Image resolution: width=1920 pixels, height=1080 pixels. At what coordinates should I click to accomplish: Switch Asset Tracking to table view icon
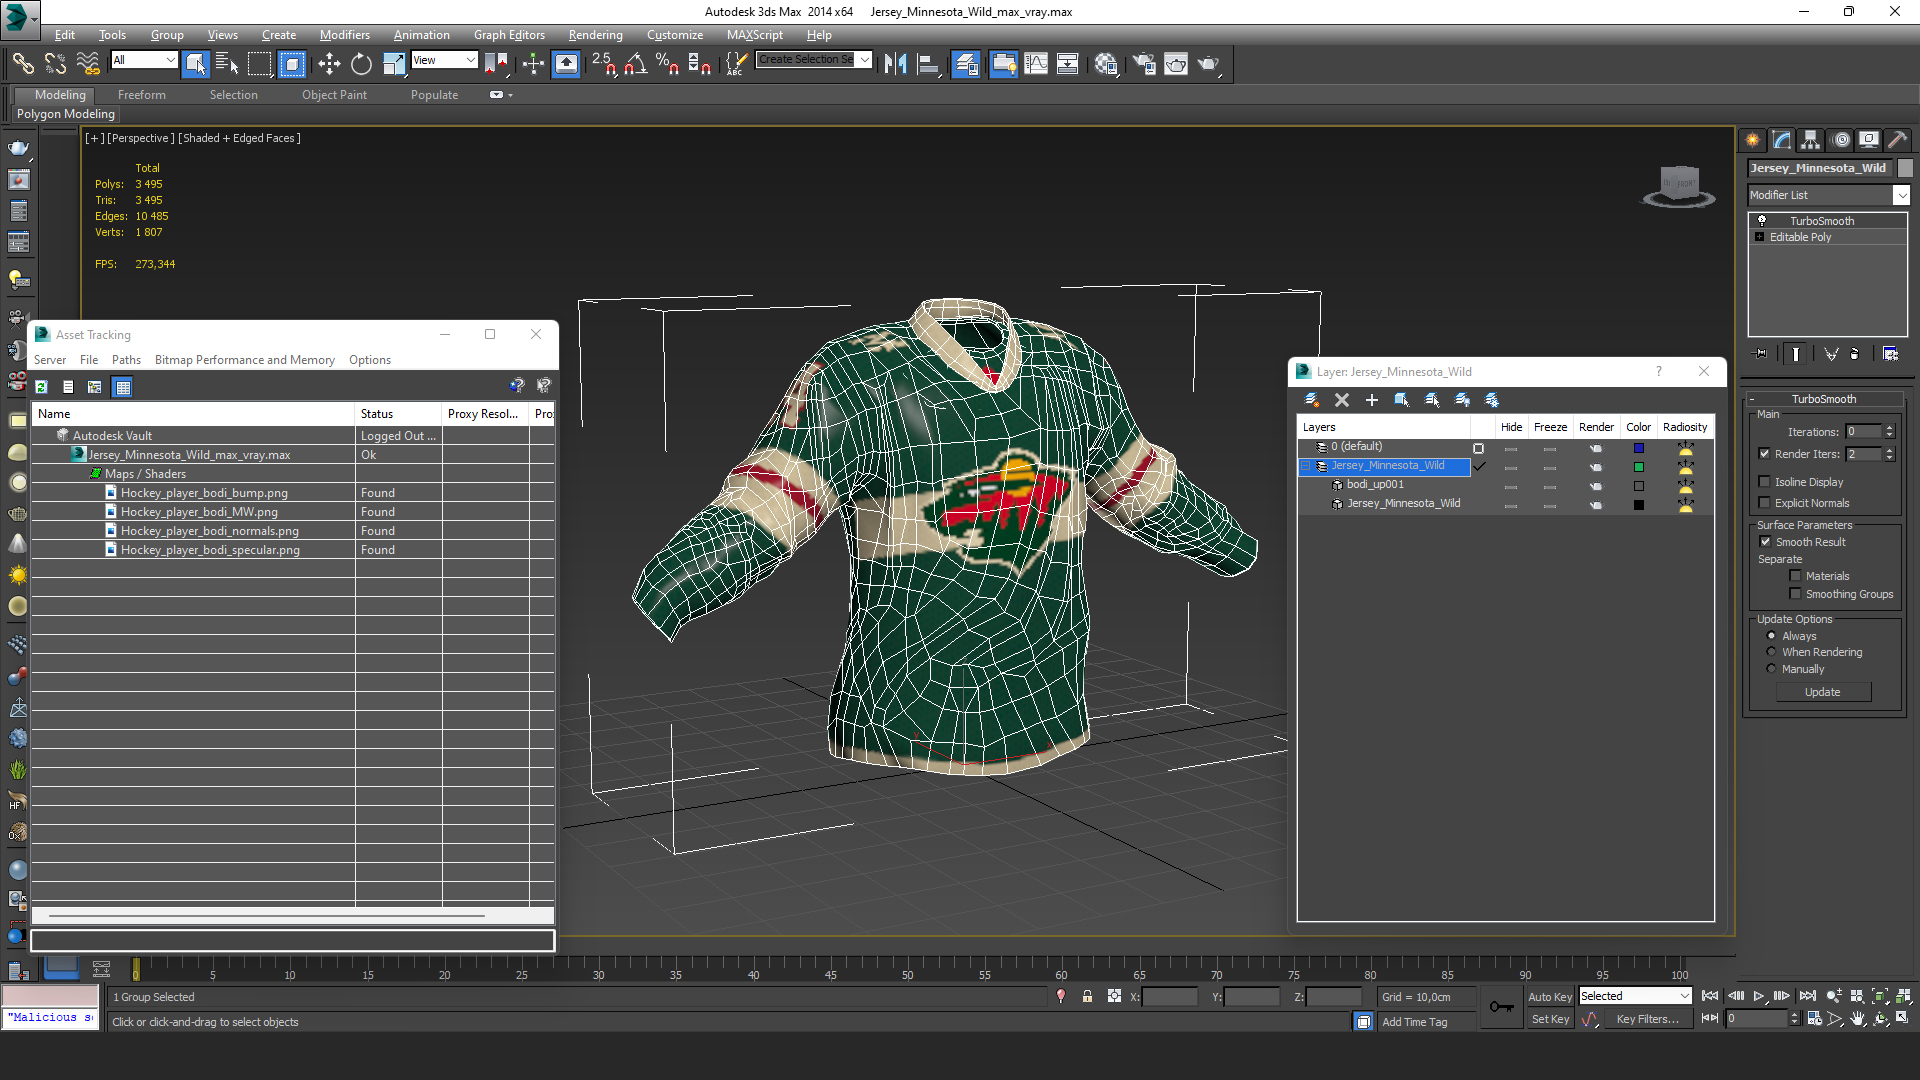(x=123, y=387)
